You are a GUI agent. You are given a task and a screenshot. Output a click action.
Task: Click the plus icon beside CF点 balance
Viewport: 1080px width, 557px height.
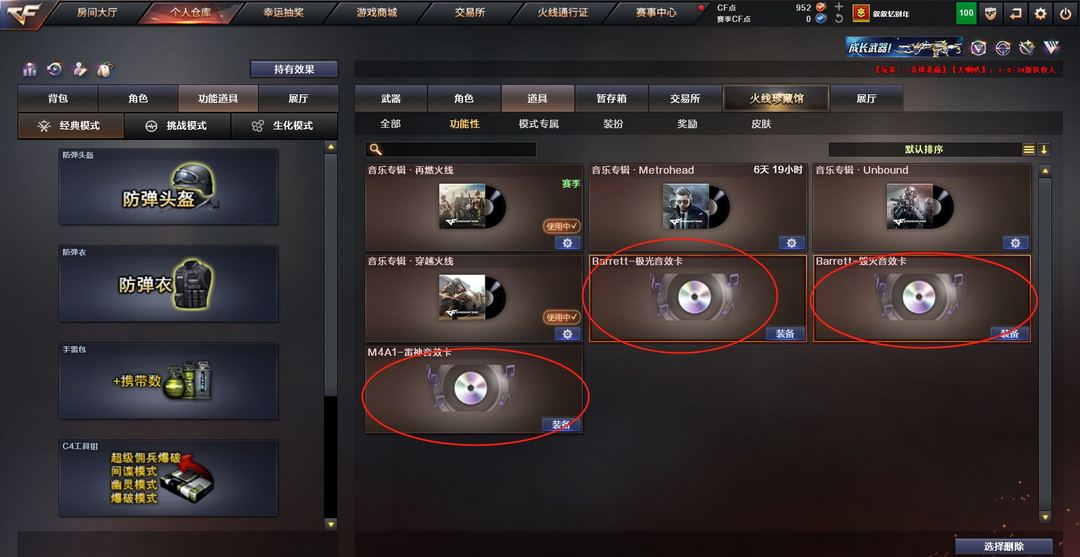coord(838,7)
